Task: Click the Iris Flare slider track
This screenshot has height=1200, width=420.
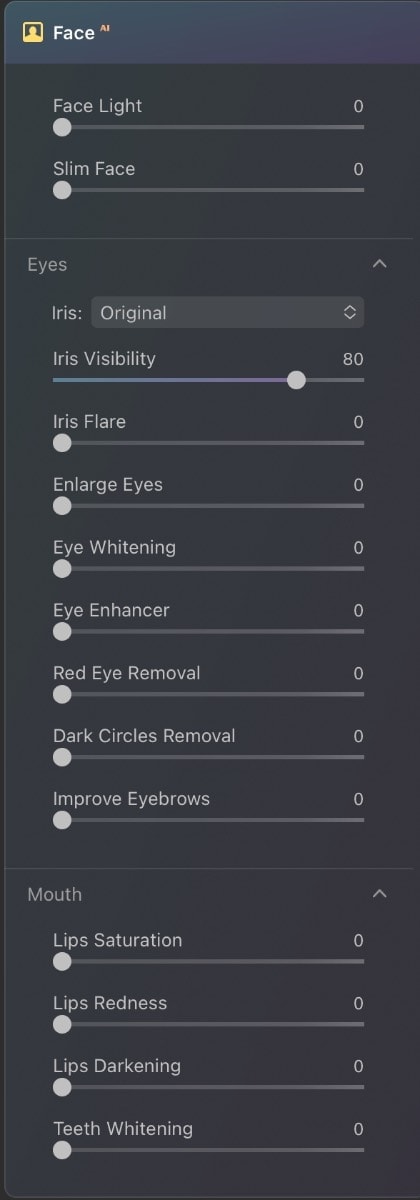Action: tap(208, 443)
